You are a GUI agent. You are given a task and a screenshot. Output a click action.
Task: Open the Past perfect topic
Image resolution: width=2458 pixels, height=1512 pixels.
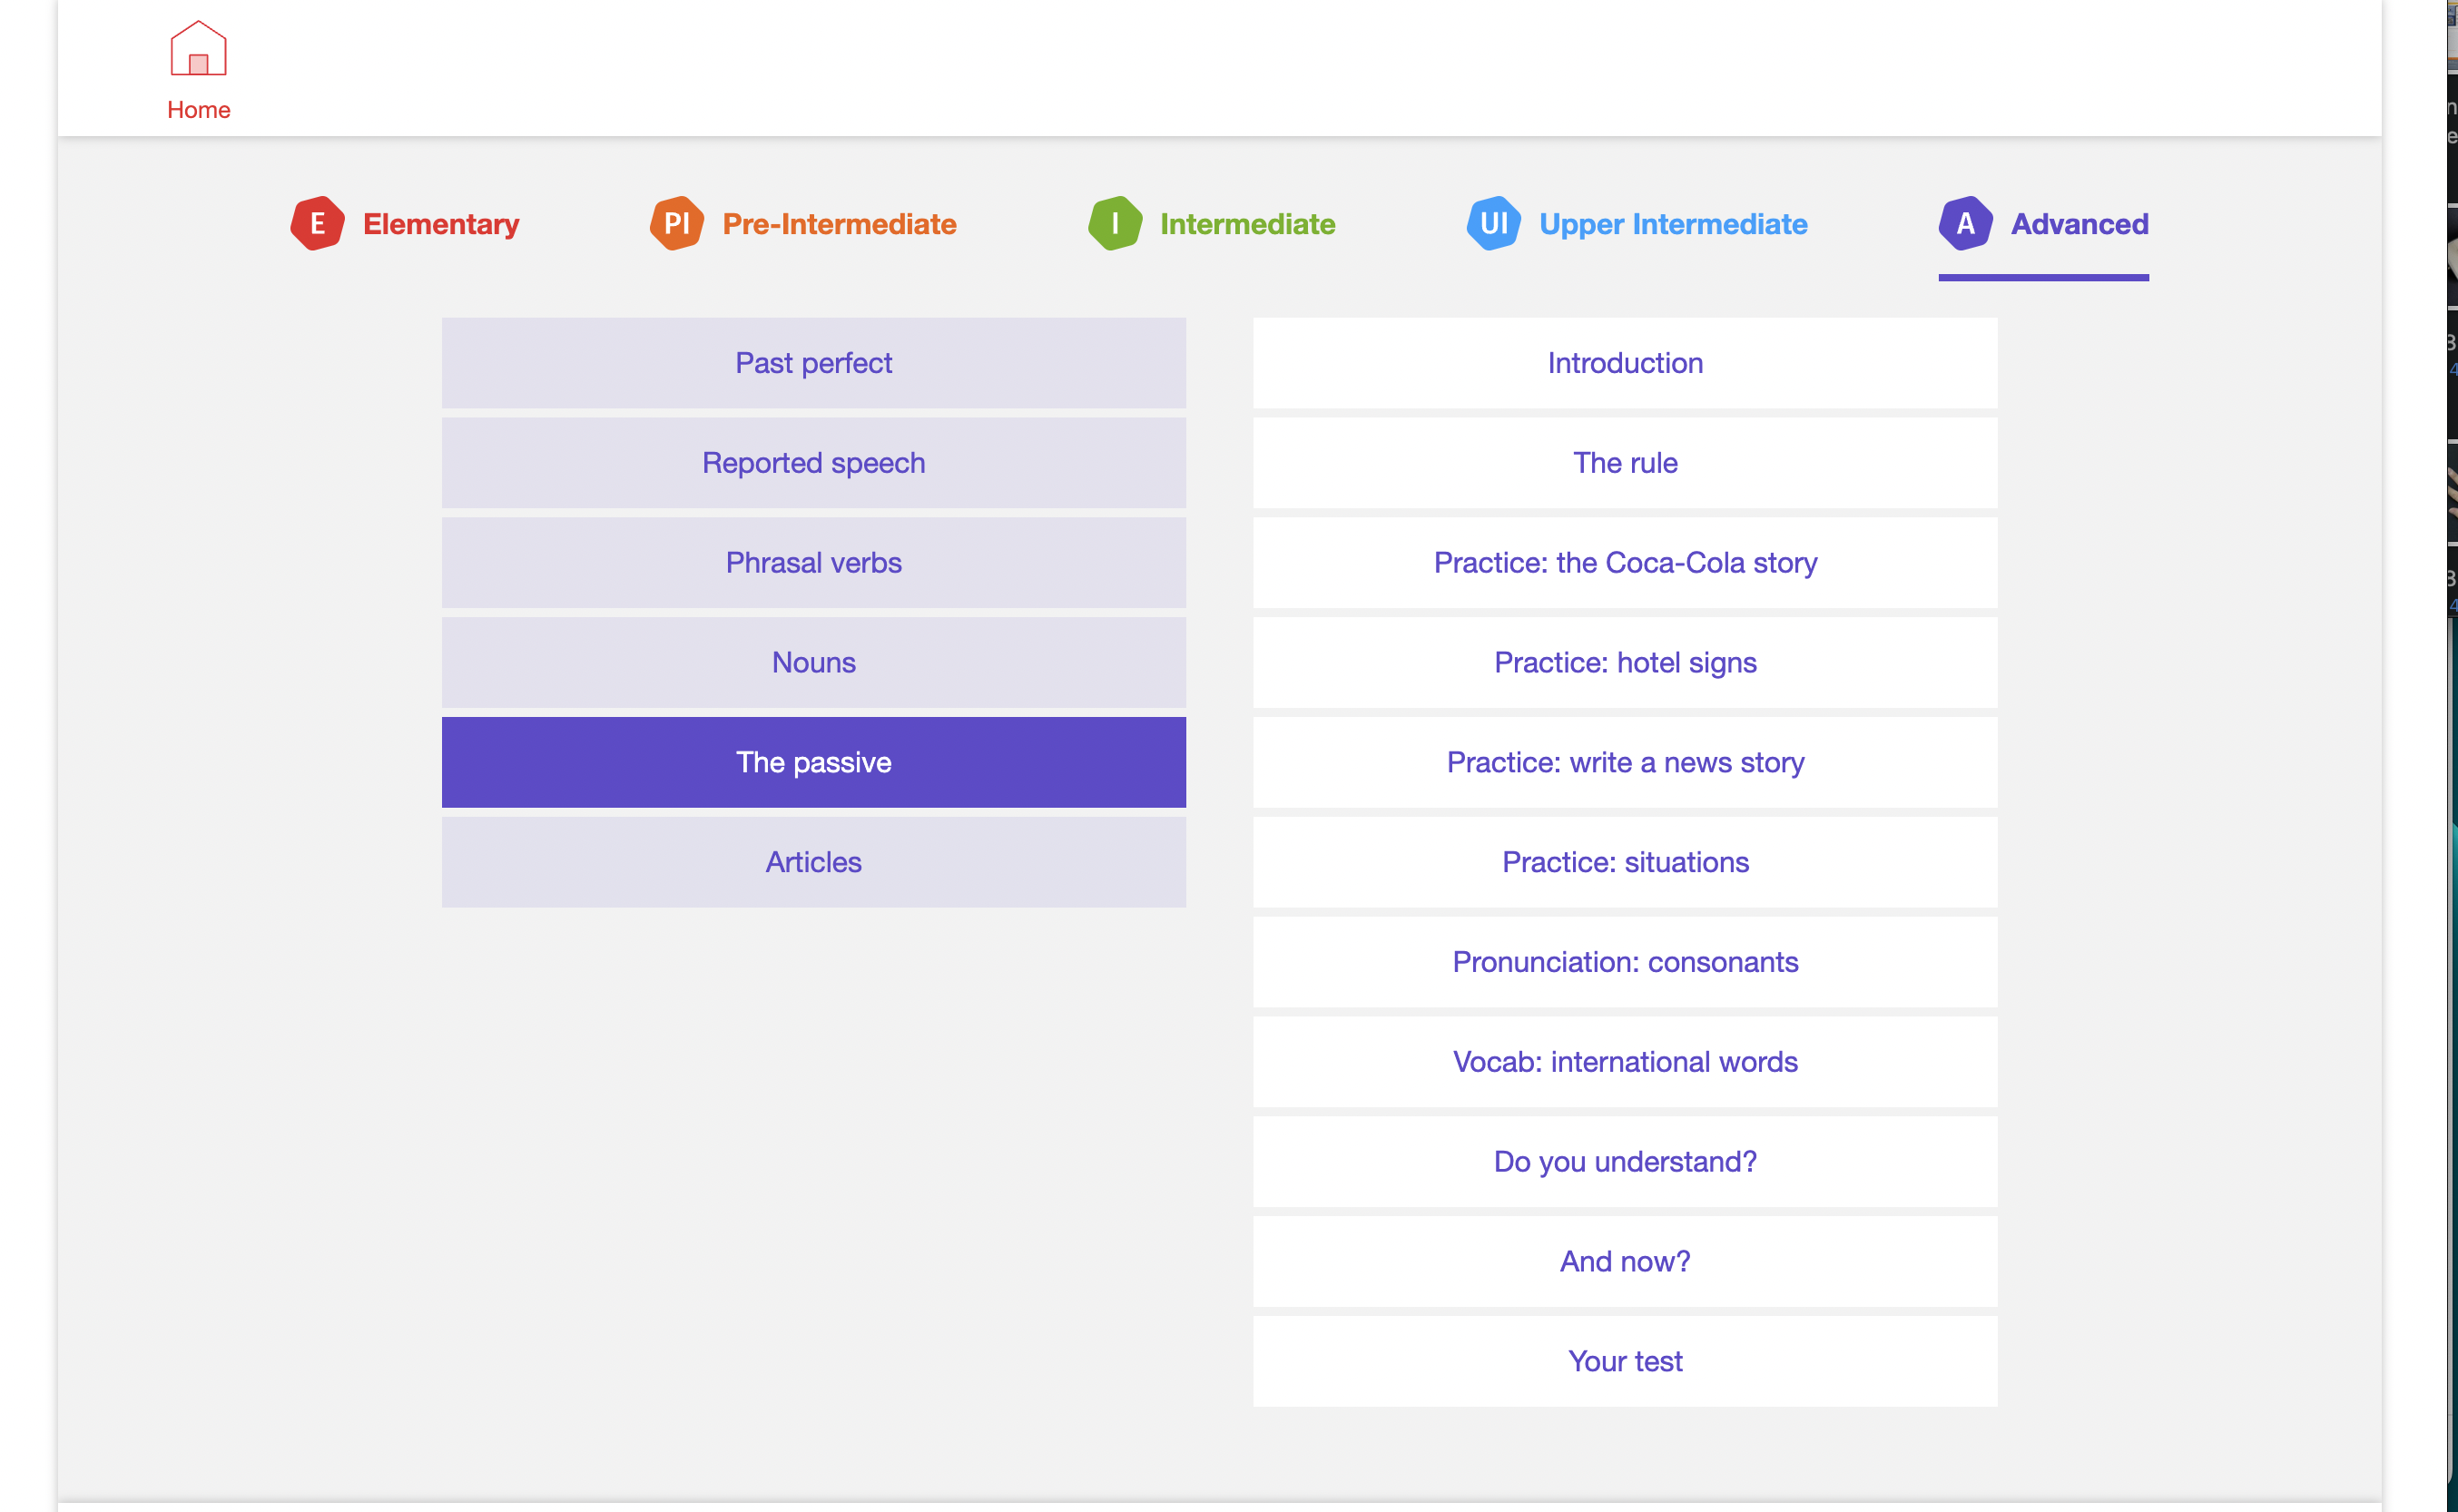tap(813, 363)
